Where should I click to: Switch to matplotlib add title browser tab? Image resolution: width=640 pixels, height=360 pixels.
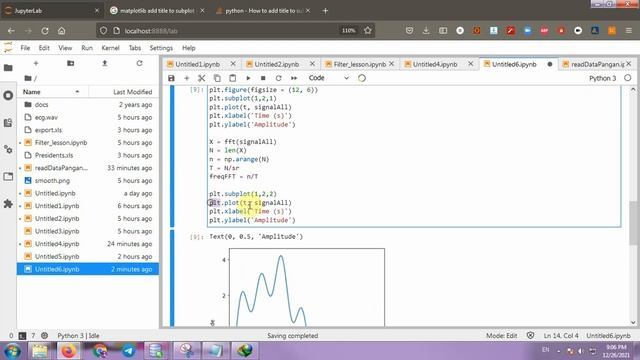(157, 11)
